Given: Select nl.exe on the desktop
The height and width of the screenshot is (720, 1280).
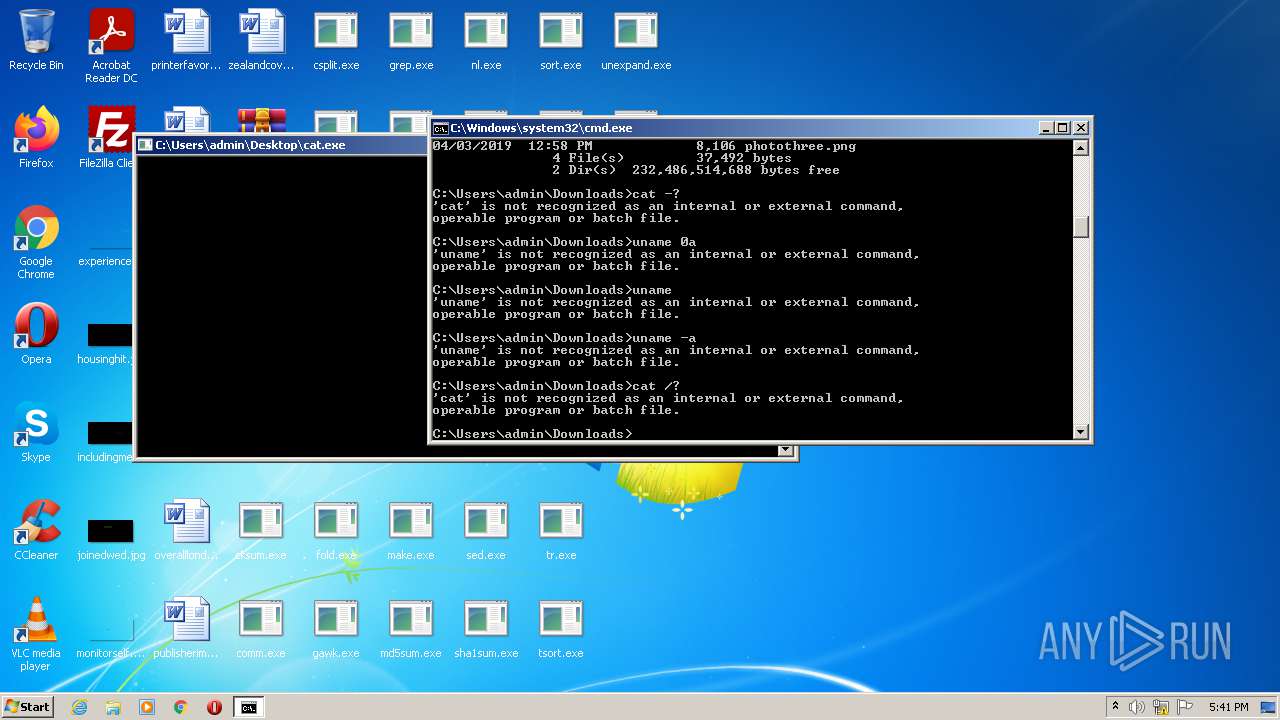Looking at the screenshot, I should (486, 40).
